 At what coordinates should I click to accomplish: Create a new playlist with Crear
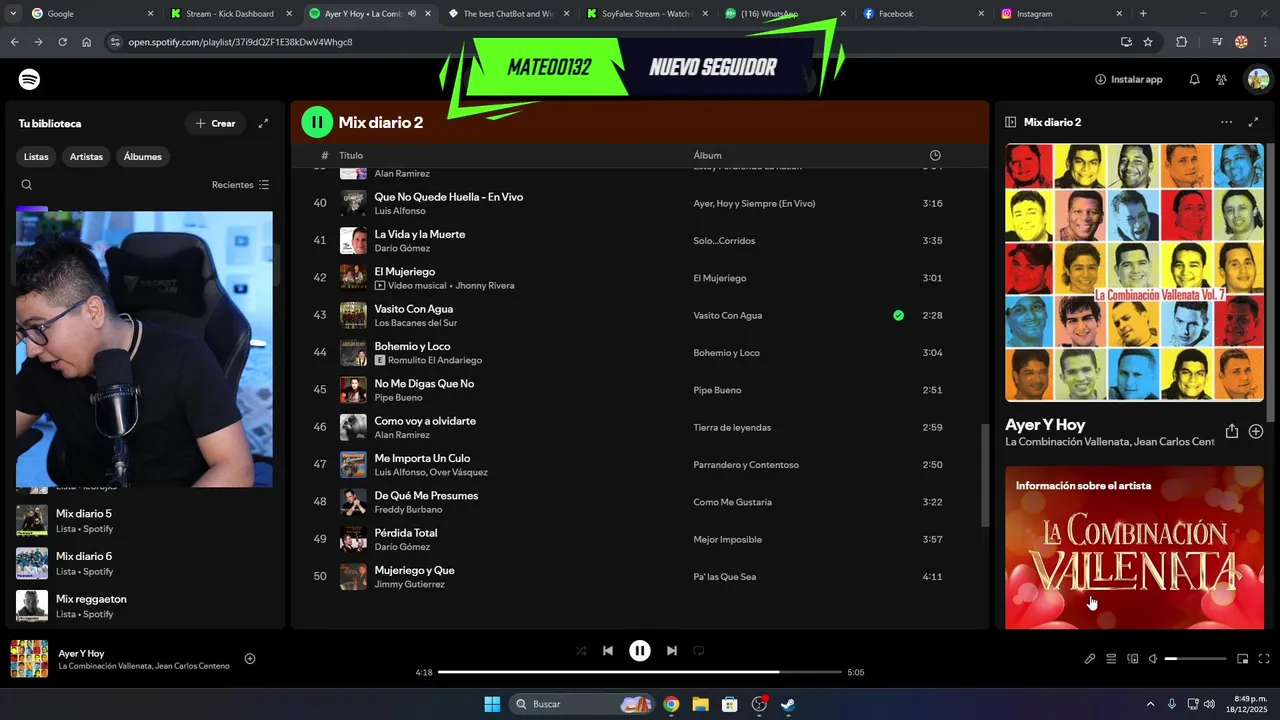(x=215, y=123)
